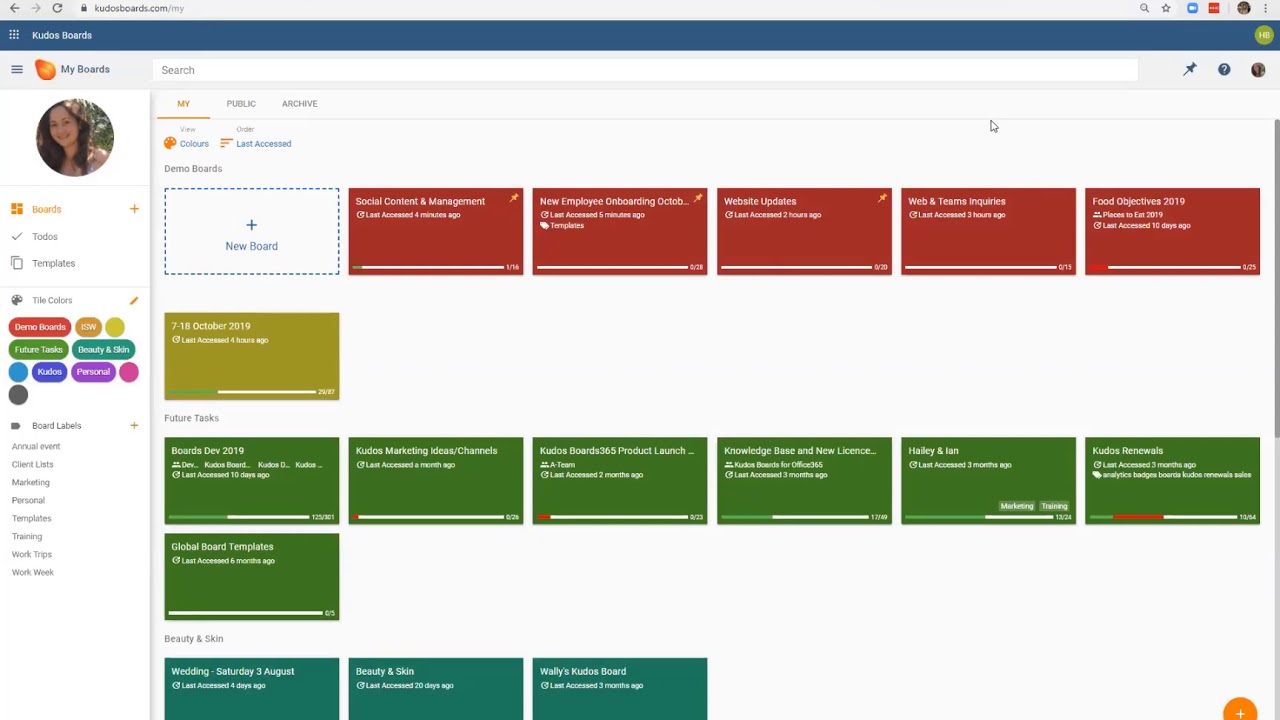Open the Kudos Renewals board
The height and width of the screenshot is (720, 1280).
(x=1172, y=480)
